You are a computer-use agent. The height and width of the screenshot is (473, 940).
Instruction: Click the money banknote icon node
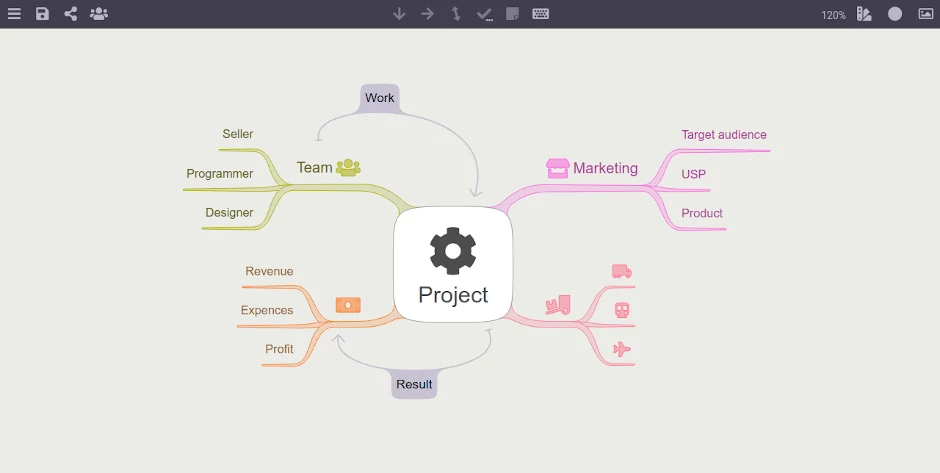tap(348, 305)
